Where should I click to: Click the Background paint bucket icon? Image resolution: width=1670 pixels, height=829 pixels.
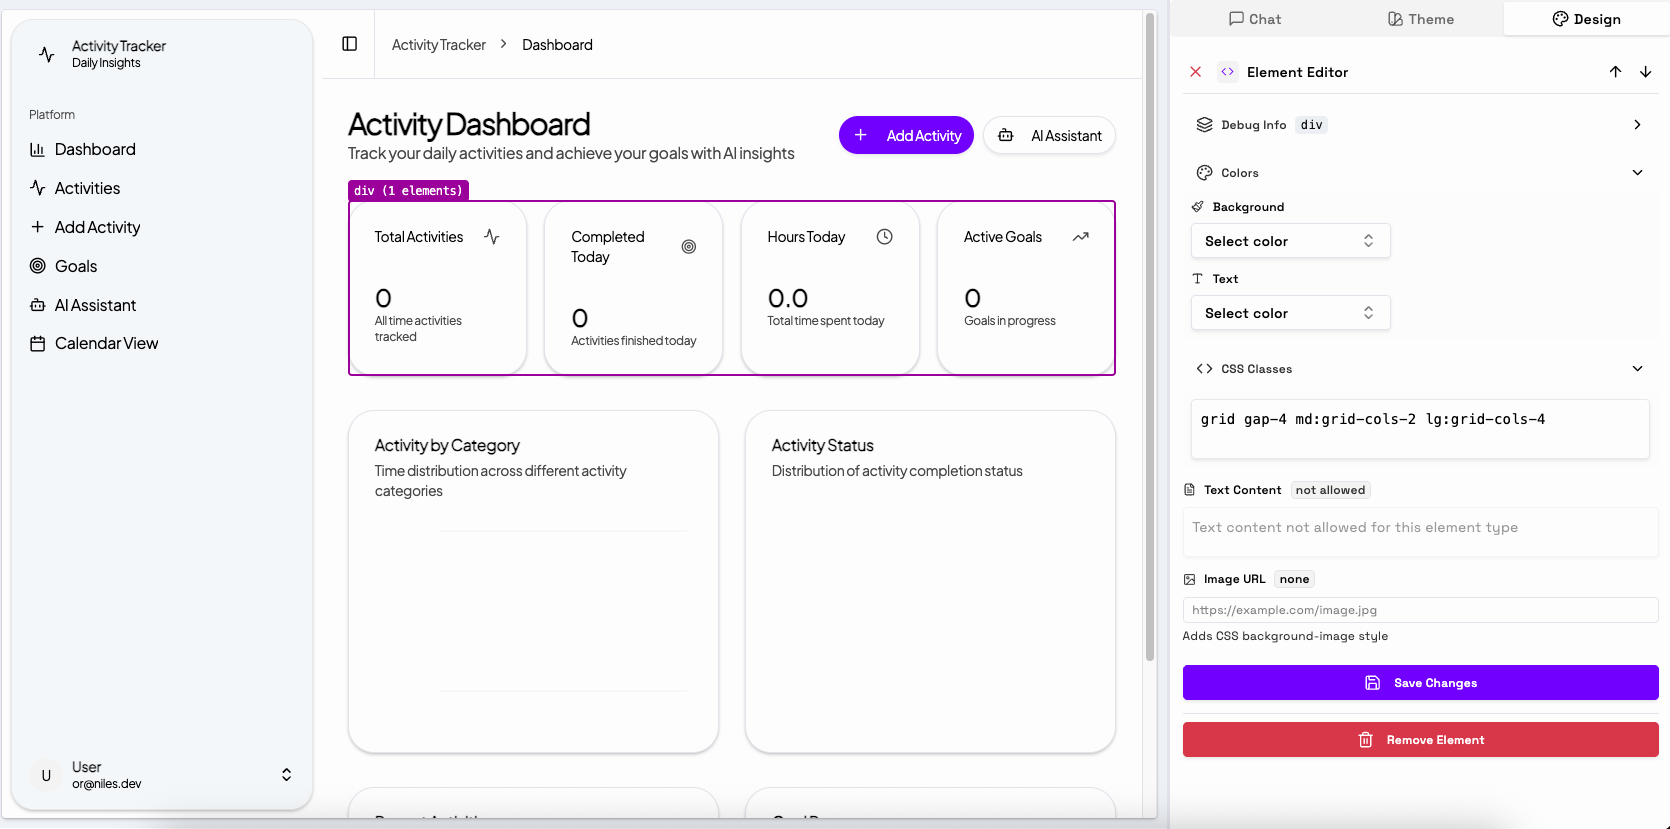point(1197,207)
